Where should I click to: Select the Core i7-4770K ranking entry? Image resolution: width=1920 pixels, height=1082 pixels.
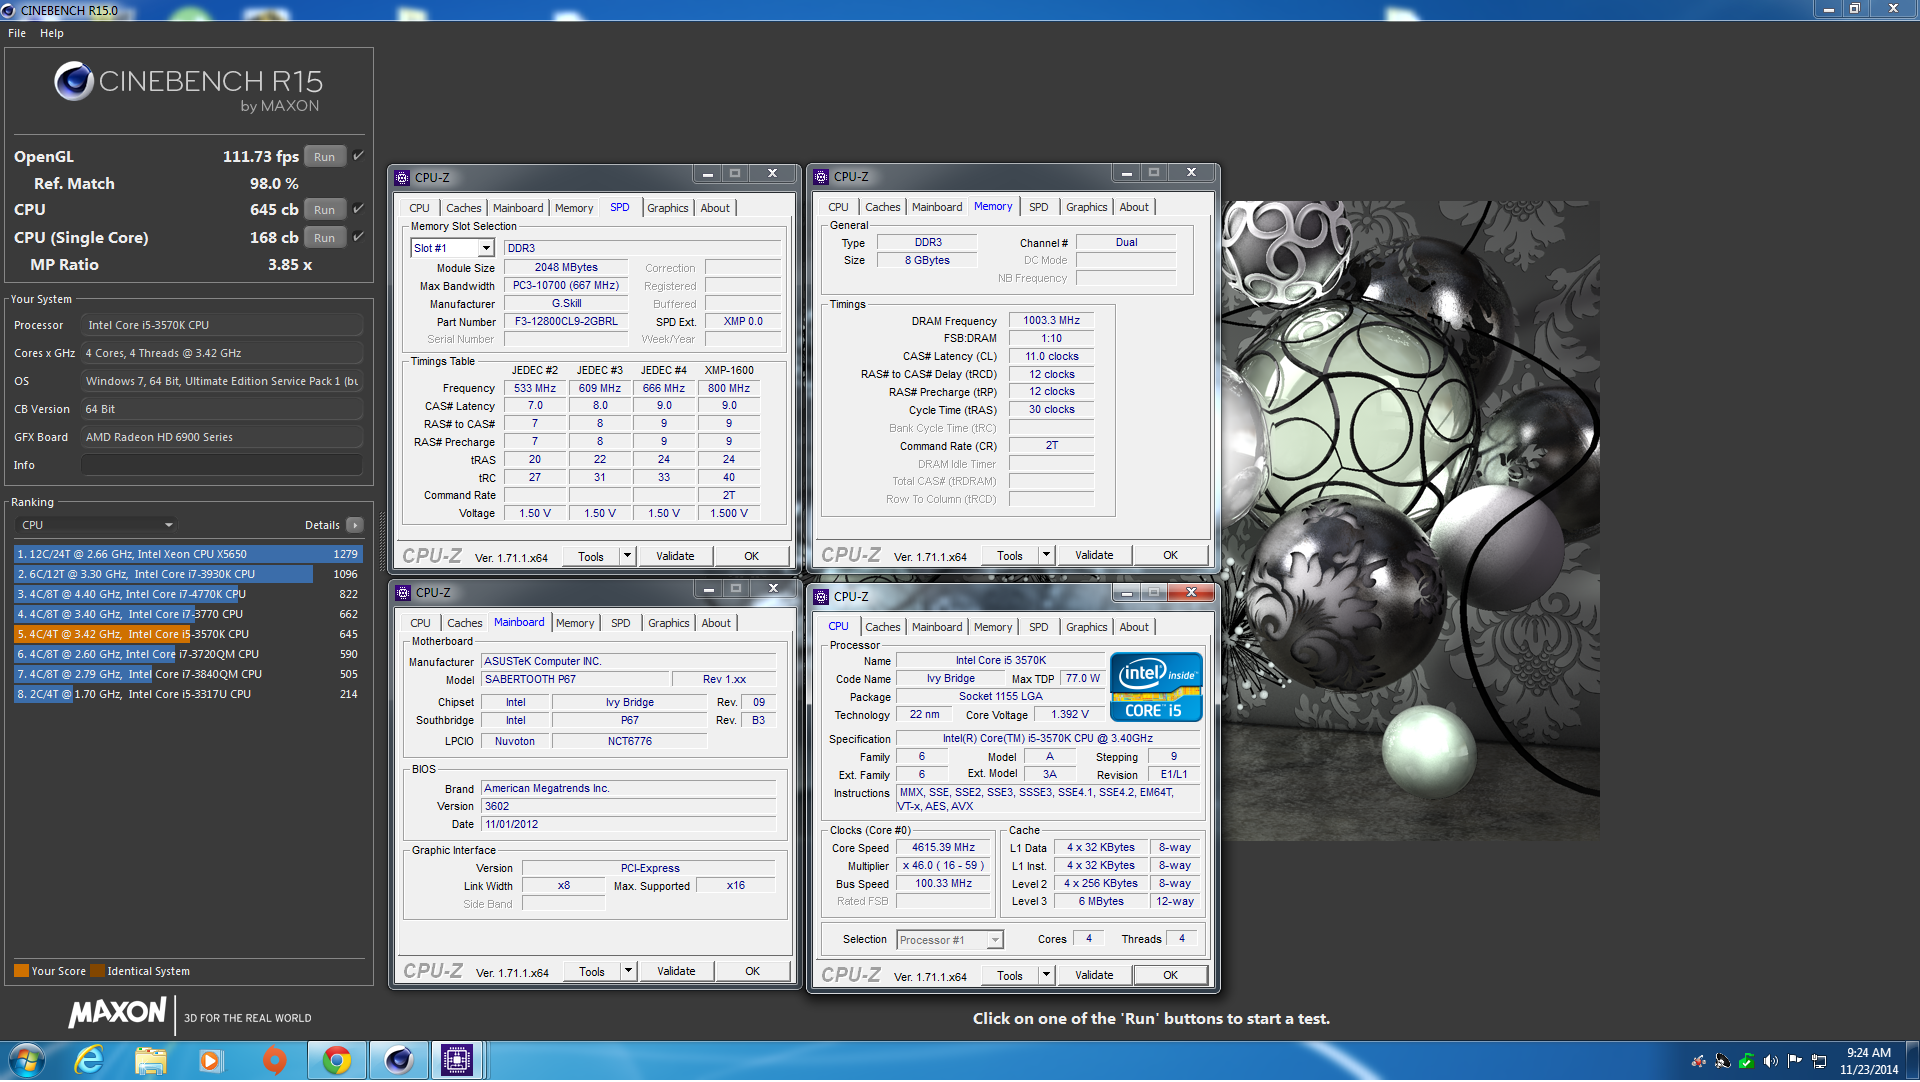pos(188,594)
